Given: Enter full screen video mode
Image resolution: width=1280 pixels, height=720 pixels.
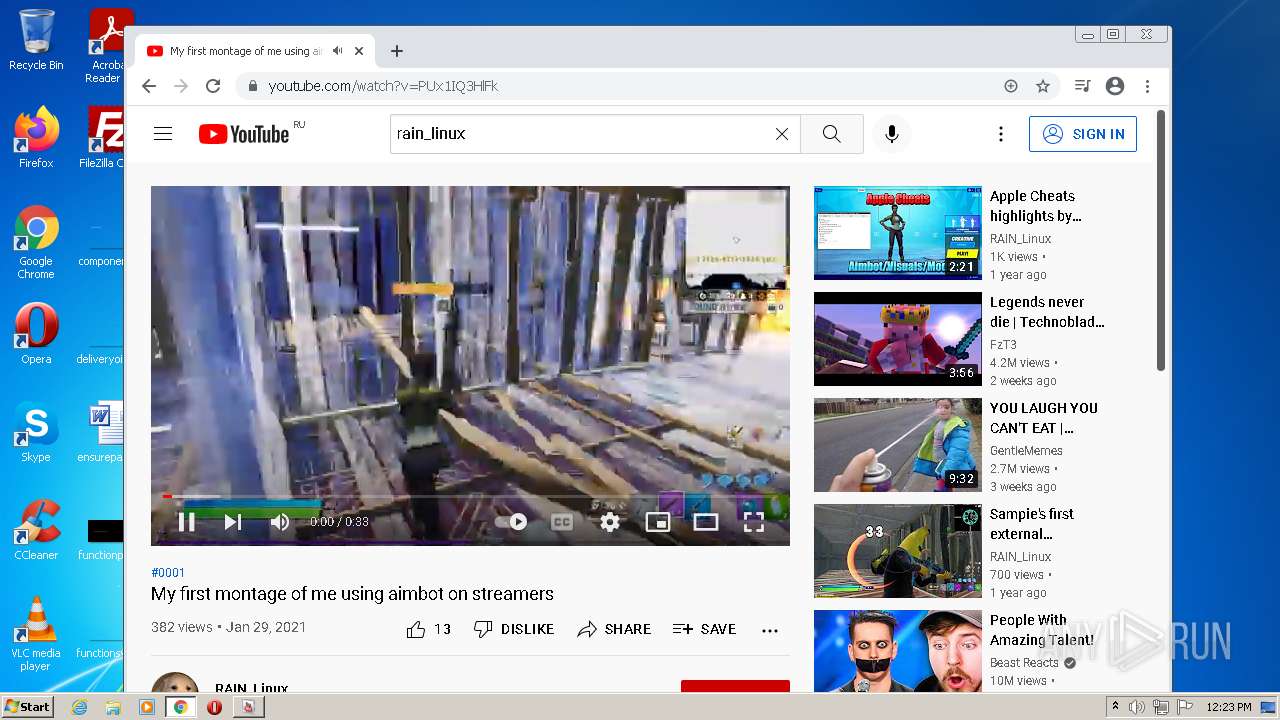Looking at the screenshot, I should click(x=754, y=521).
